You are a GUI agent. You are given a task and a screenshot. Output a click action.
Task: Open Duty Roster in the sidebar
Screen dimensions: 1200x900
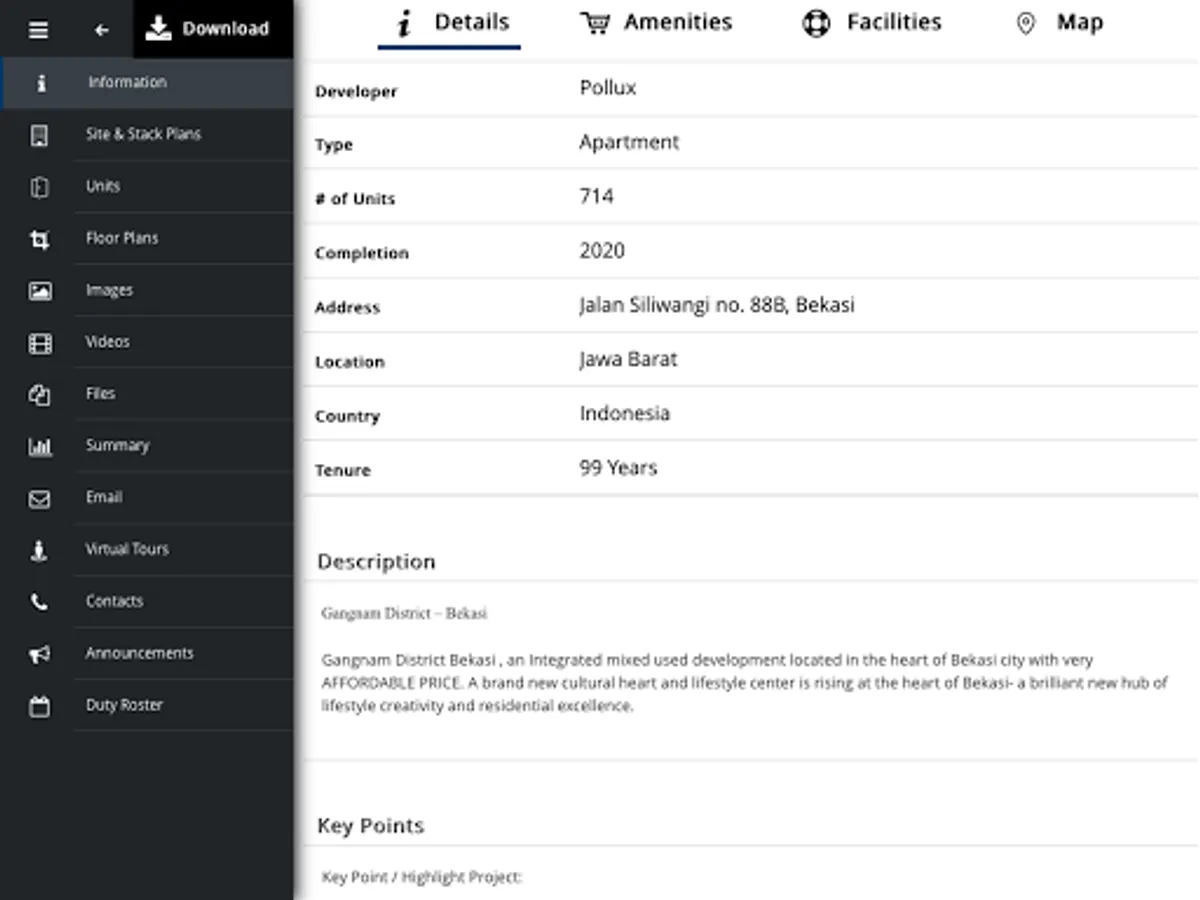[124, 705]
